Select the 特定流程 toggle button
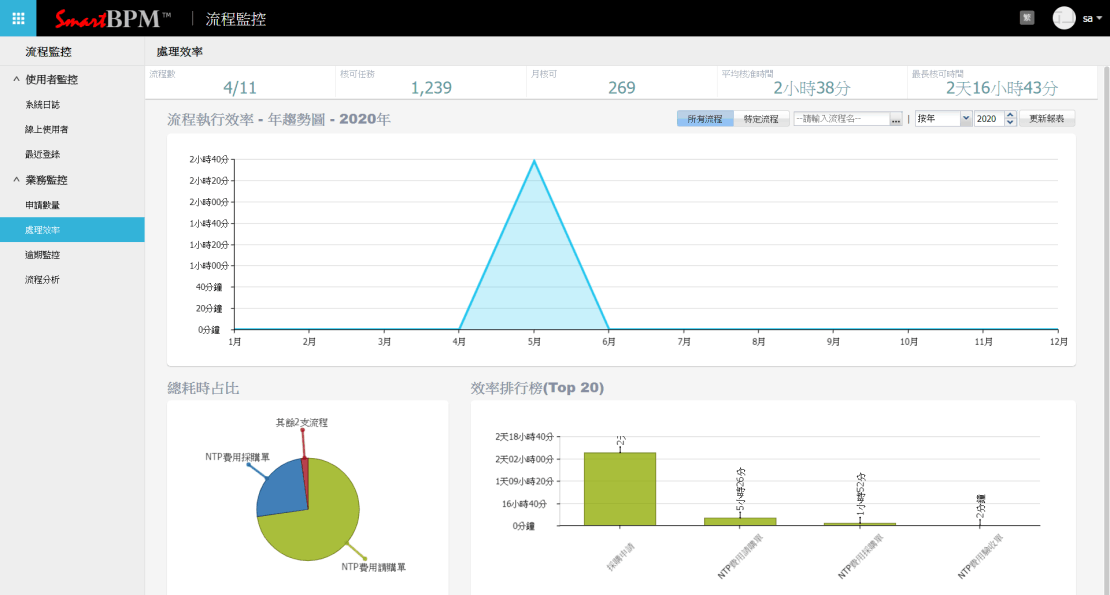Screen dimensions: 1110x595 pos(761,119)
